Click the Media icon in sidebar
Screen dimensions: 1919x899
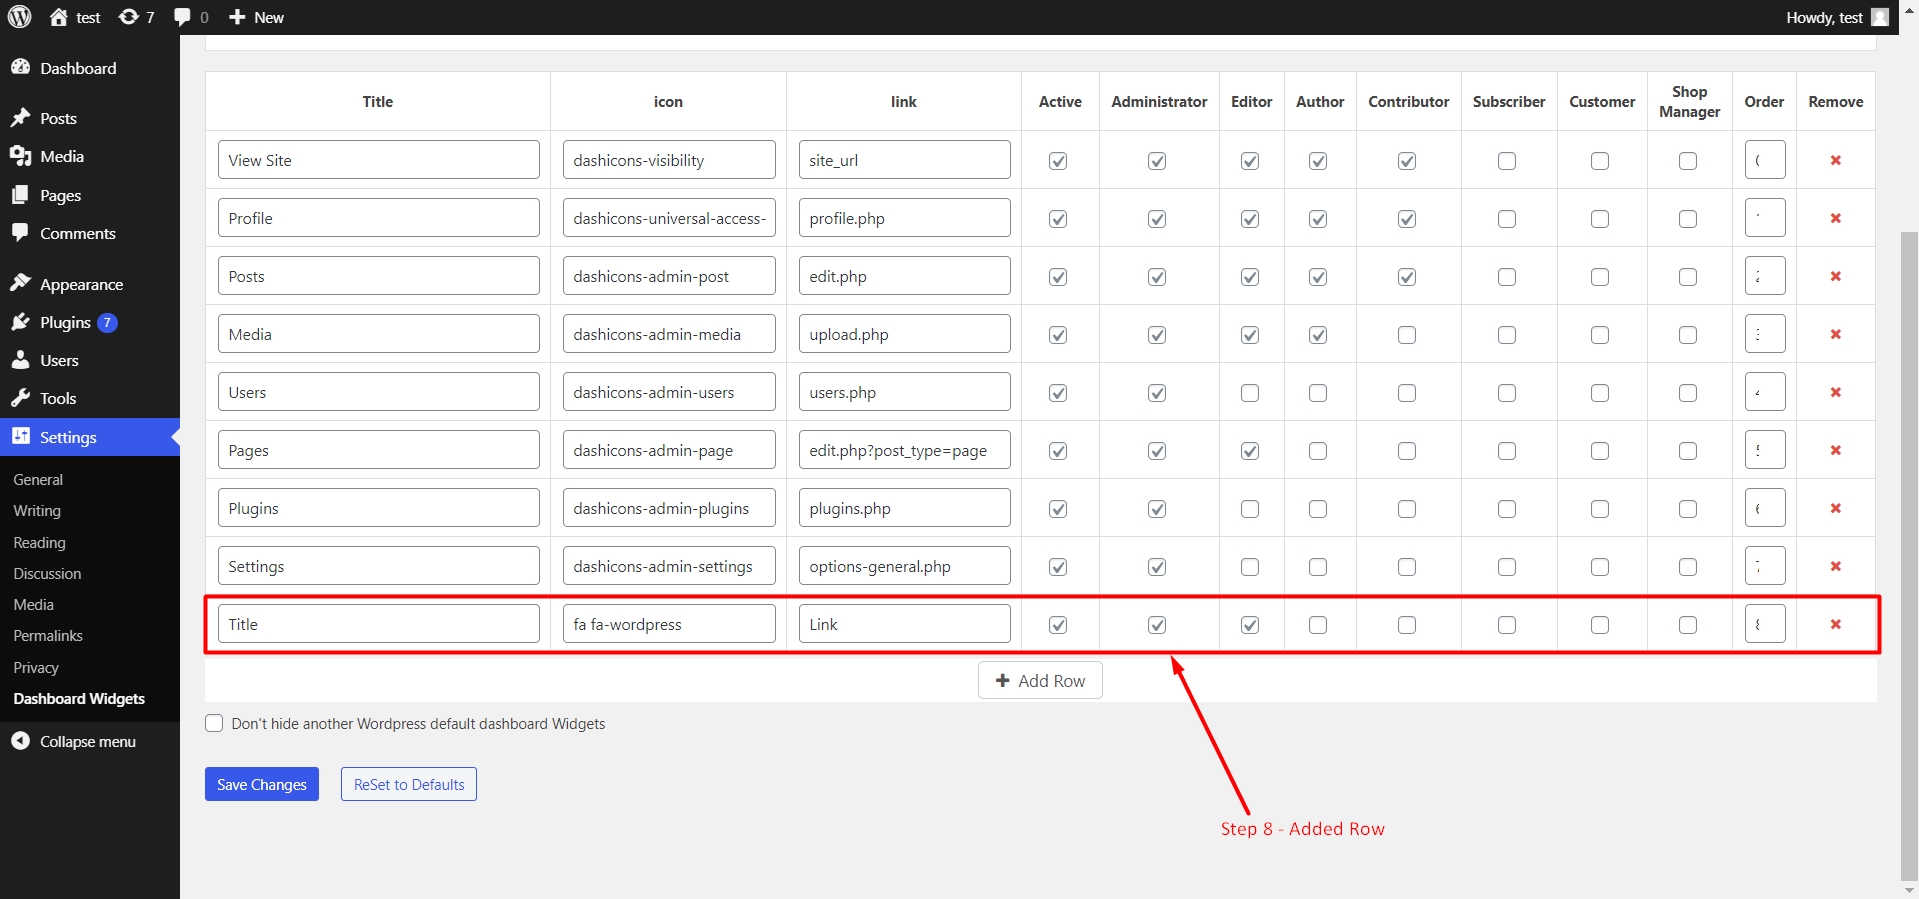pos(20,156)
